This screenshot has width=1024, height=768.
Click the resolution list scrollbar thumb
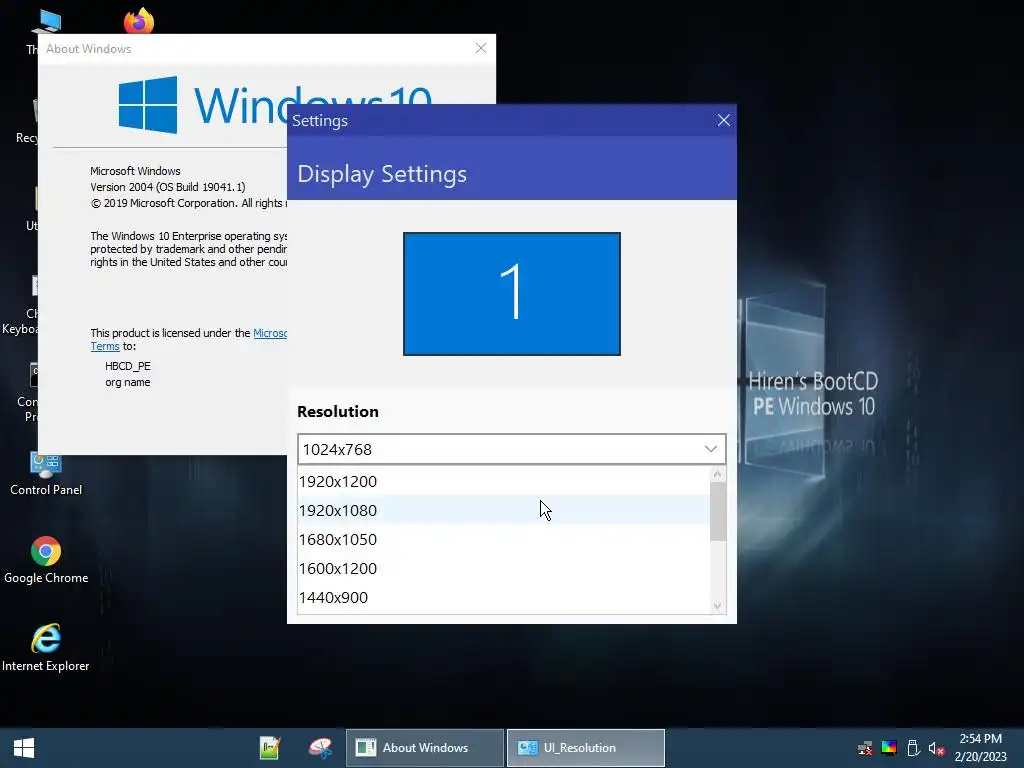[x=718, y=511]
